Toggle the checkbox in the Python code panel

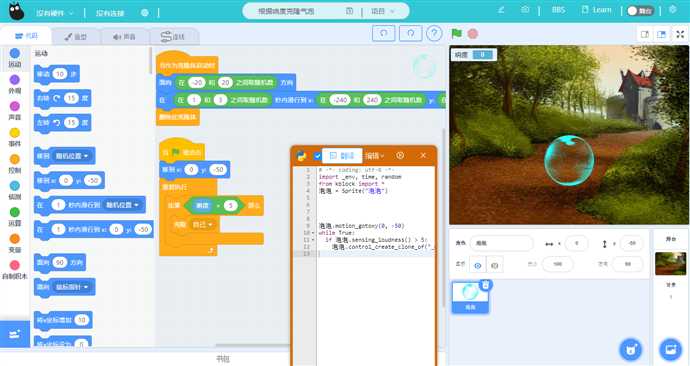tap(317, 156)
